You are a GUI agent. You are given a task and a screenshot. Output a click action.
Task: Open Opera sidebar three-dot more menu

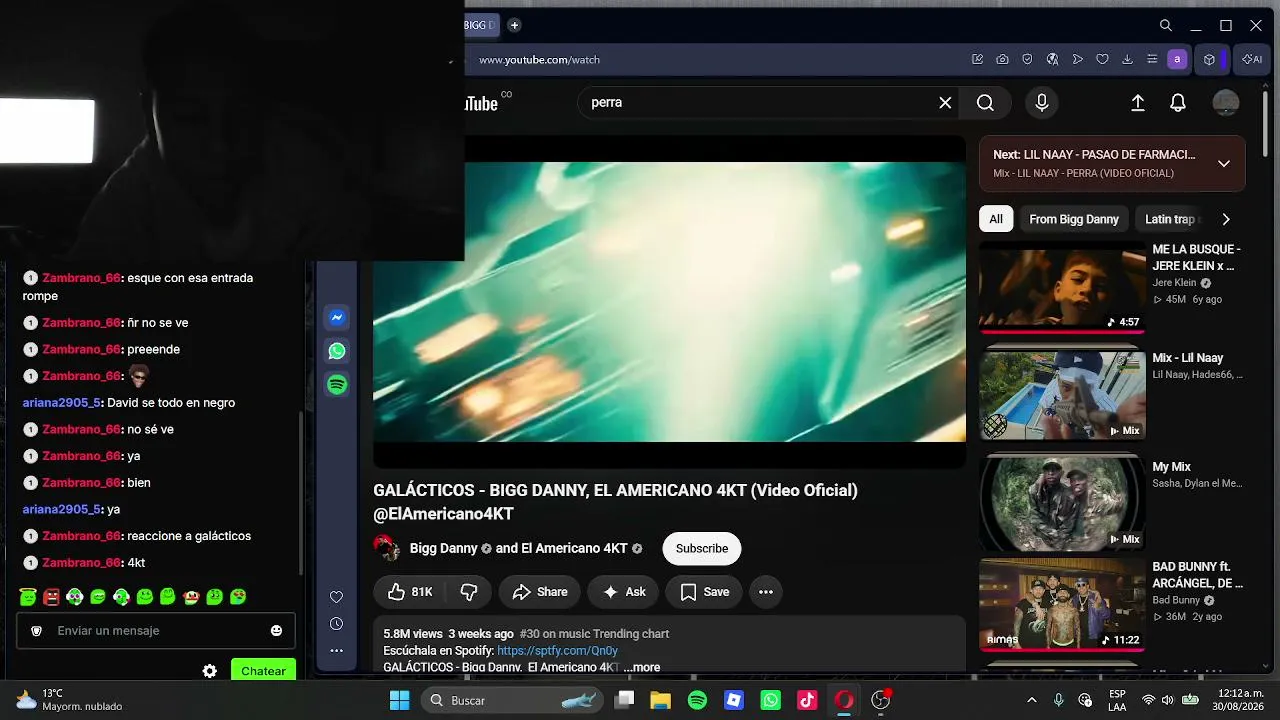(337, 651)
